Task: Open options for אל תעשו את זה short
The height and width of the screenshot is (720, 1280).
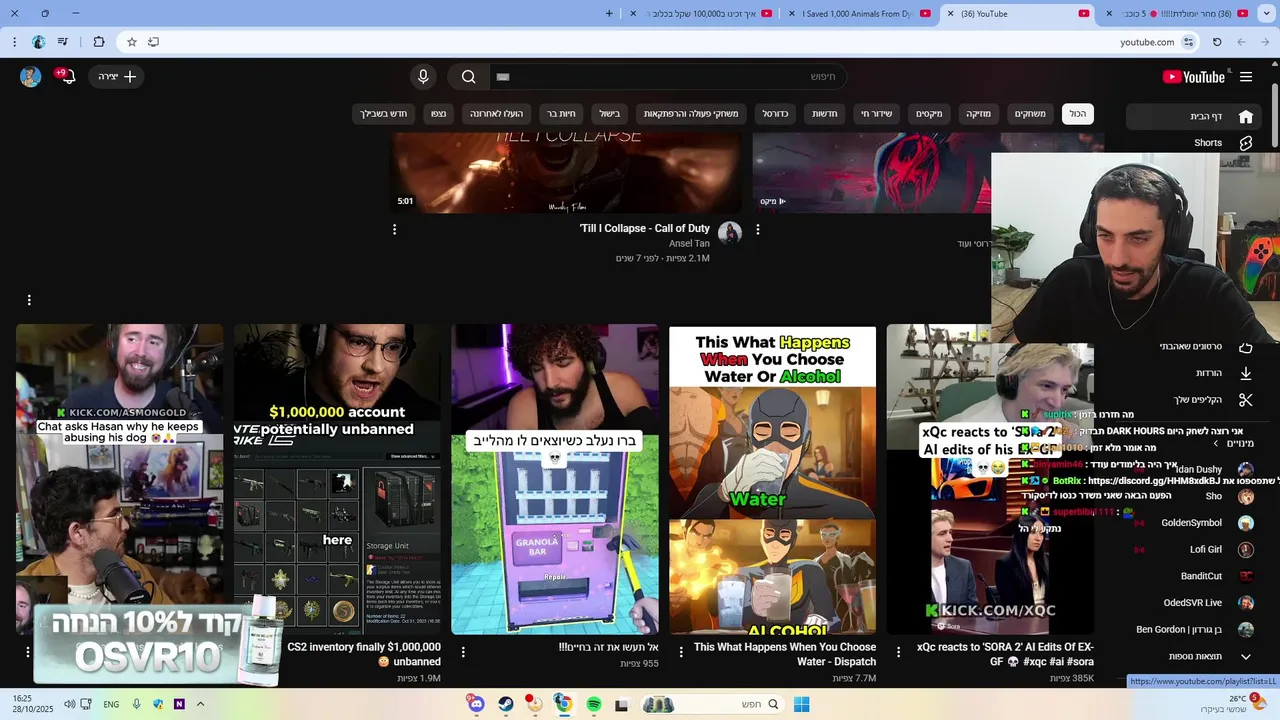Action: click(463, 651)
